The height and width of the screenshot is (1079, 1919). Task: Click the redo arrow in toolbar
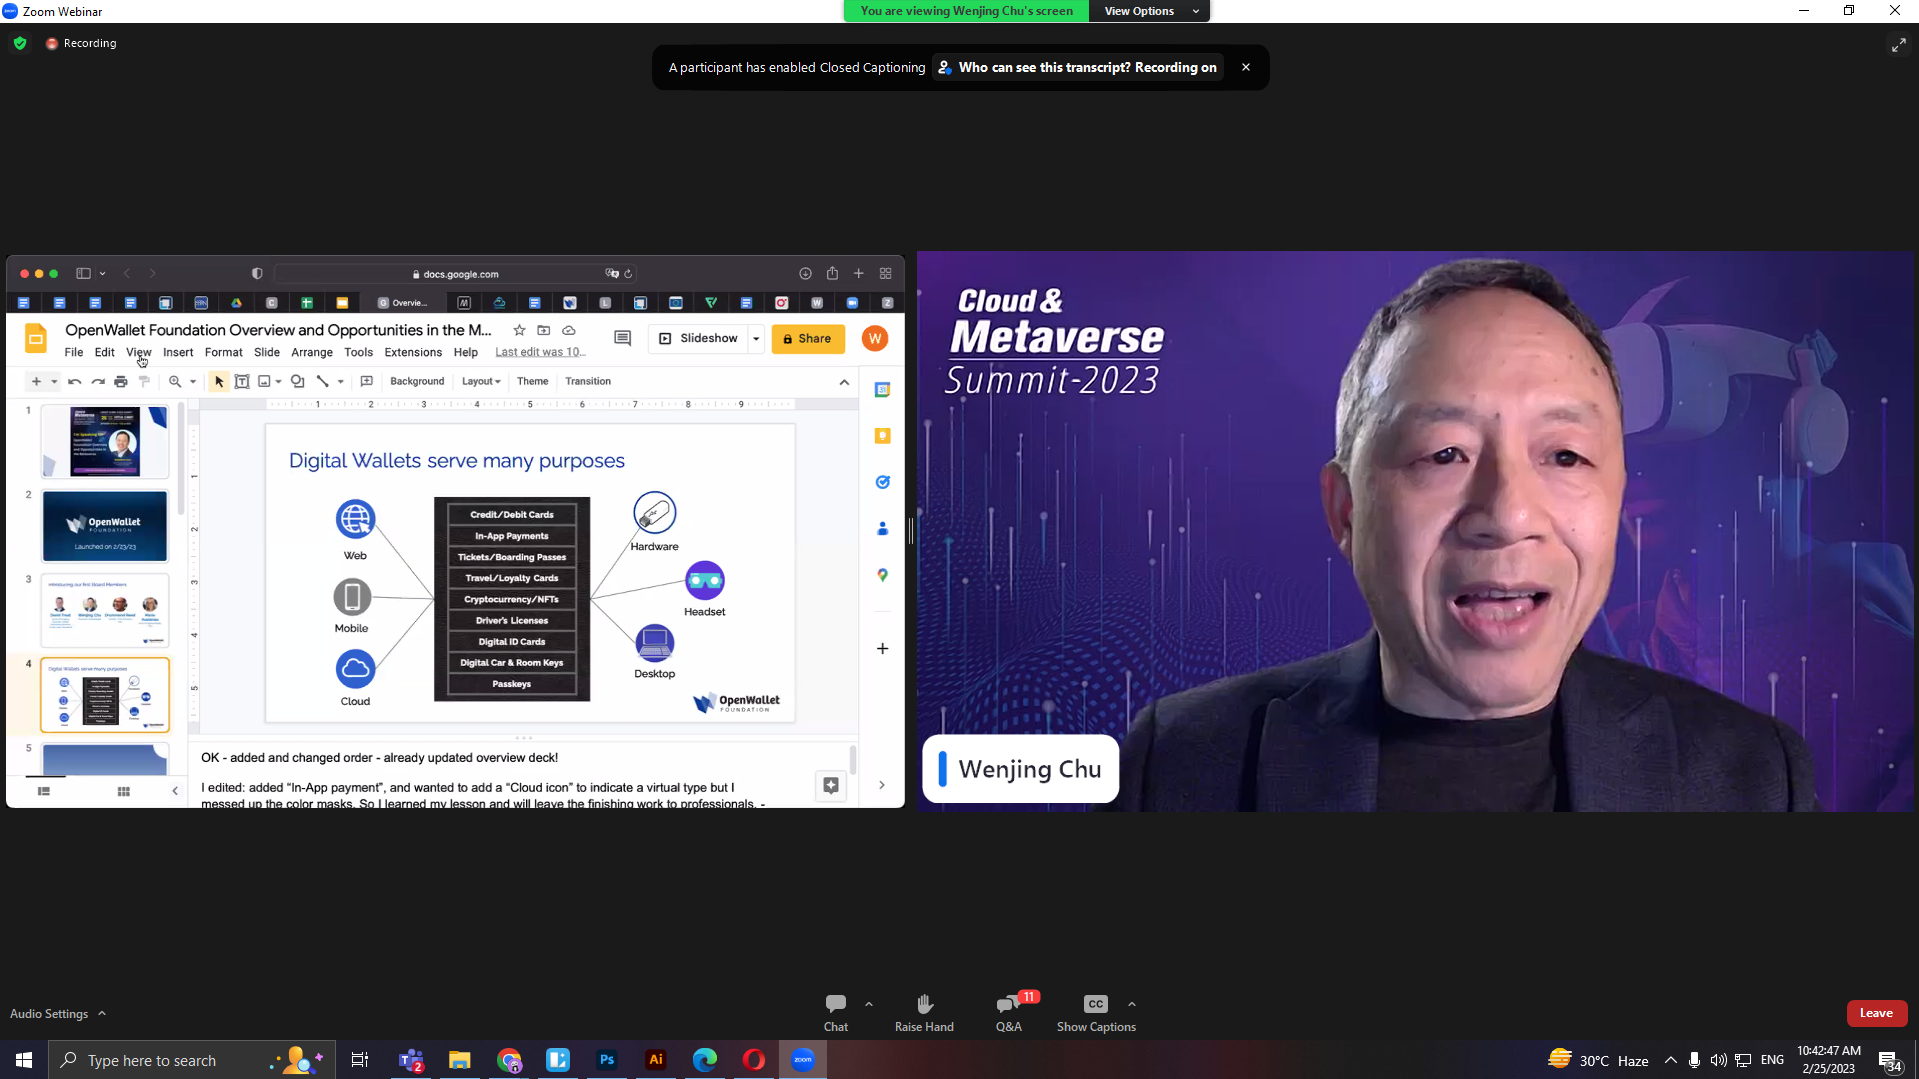[x=98, y=382]
